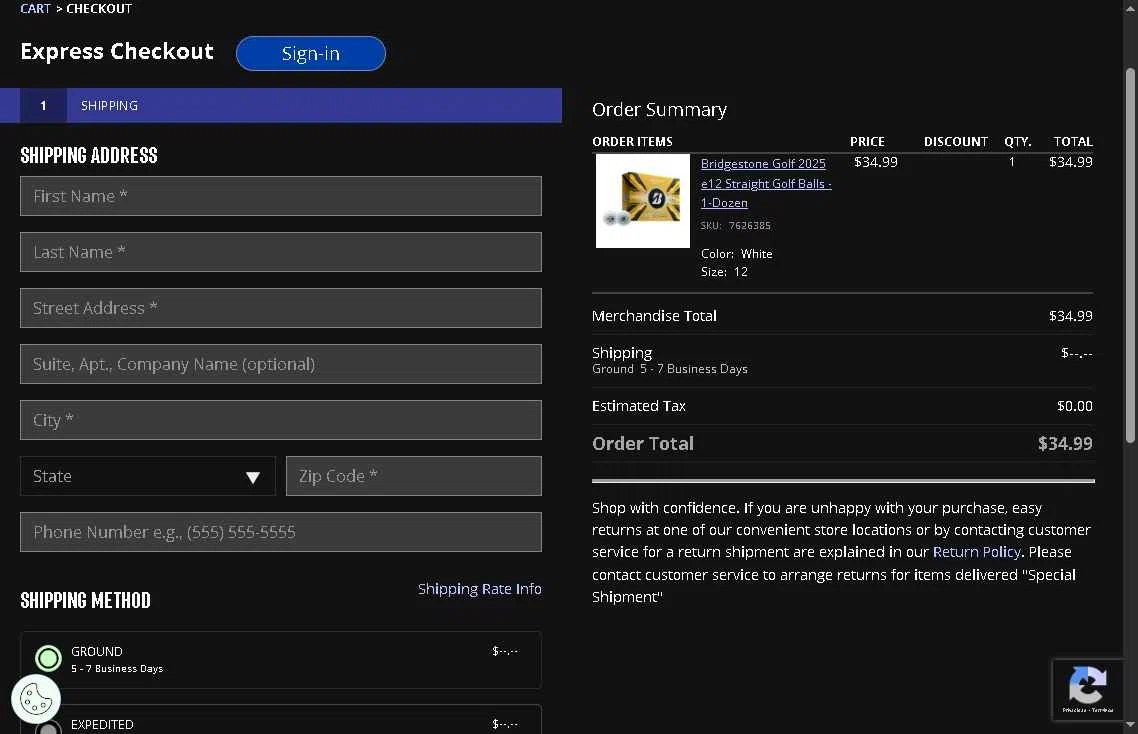
Task: Click the Sign-in button
Action: (311, 54)
